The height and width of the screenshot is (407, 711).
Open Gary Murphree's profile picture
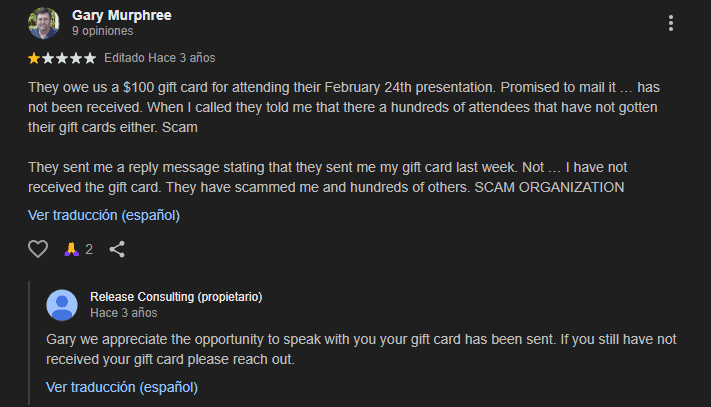tap(44, 23)
